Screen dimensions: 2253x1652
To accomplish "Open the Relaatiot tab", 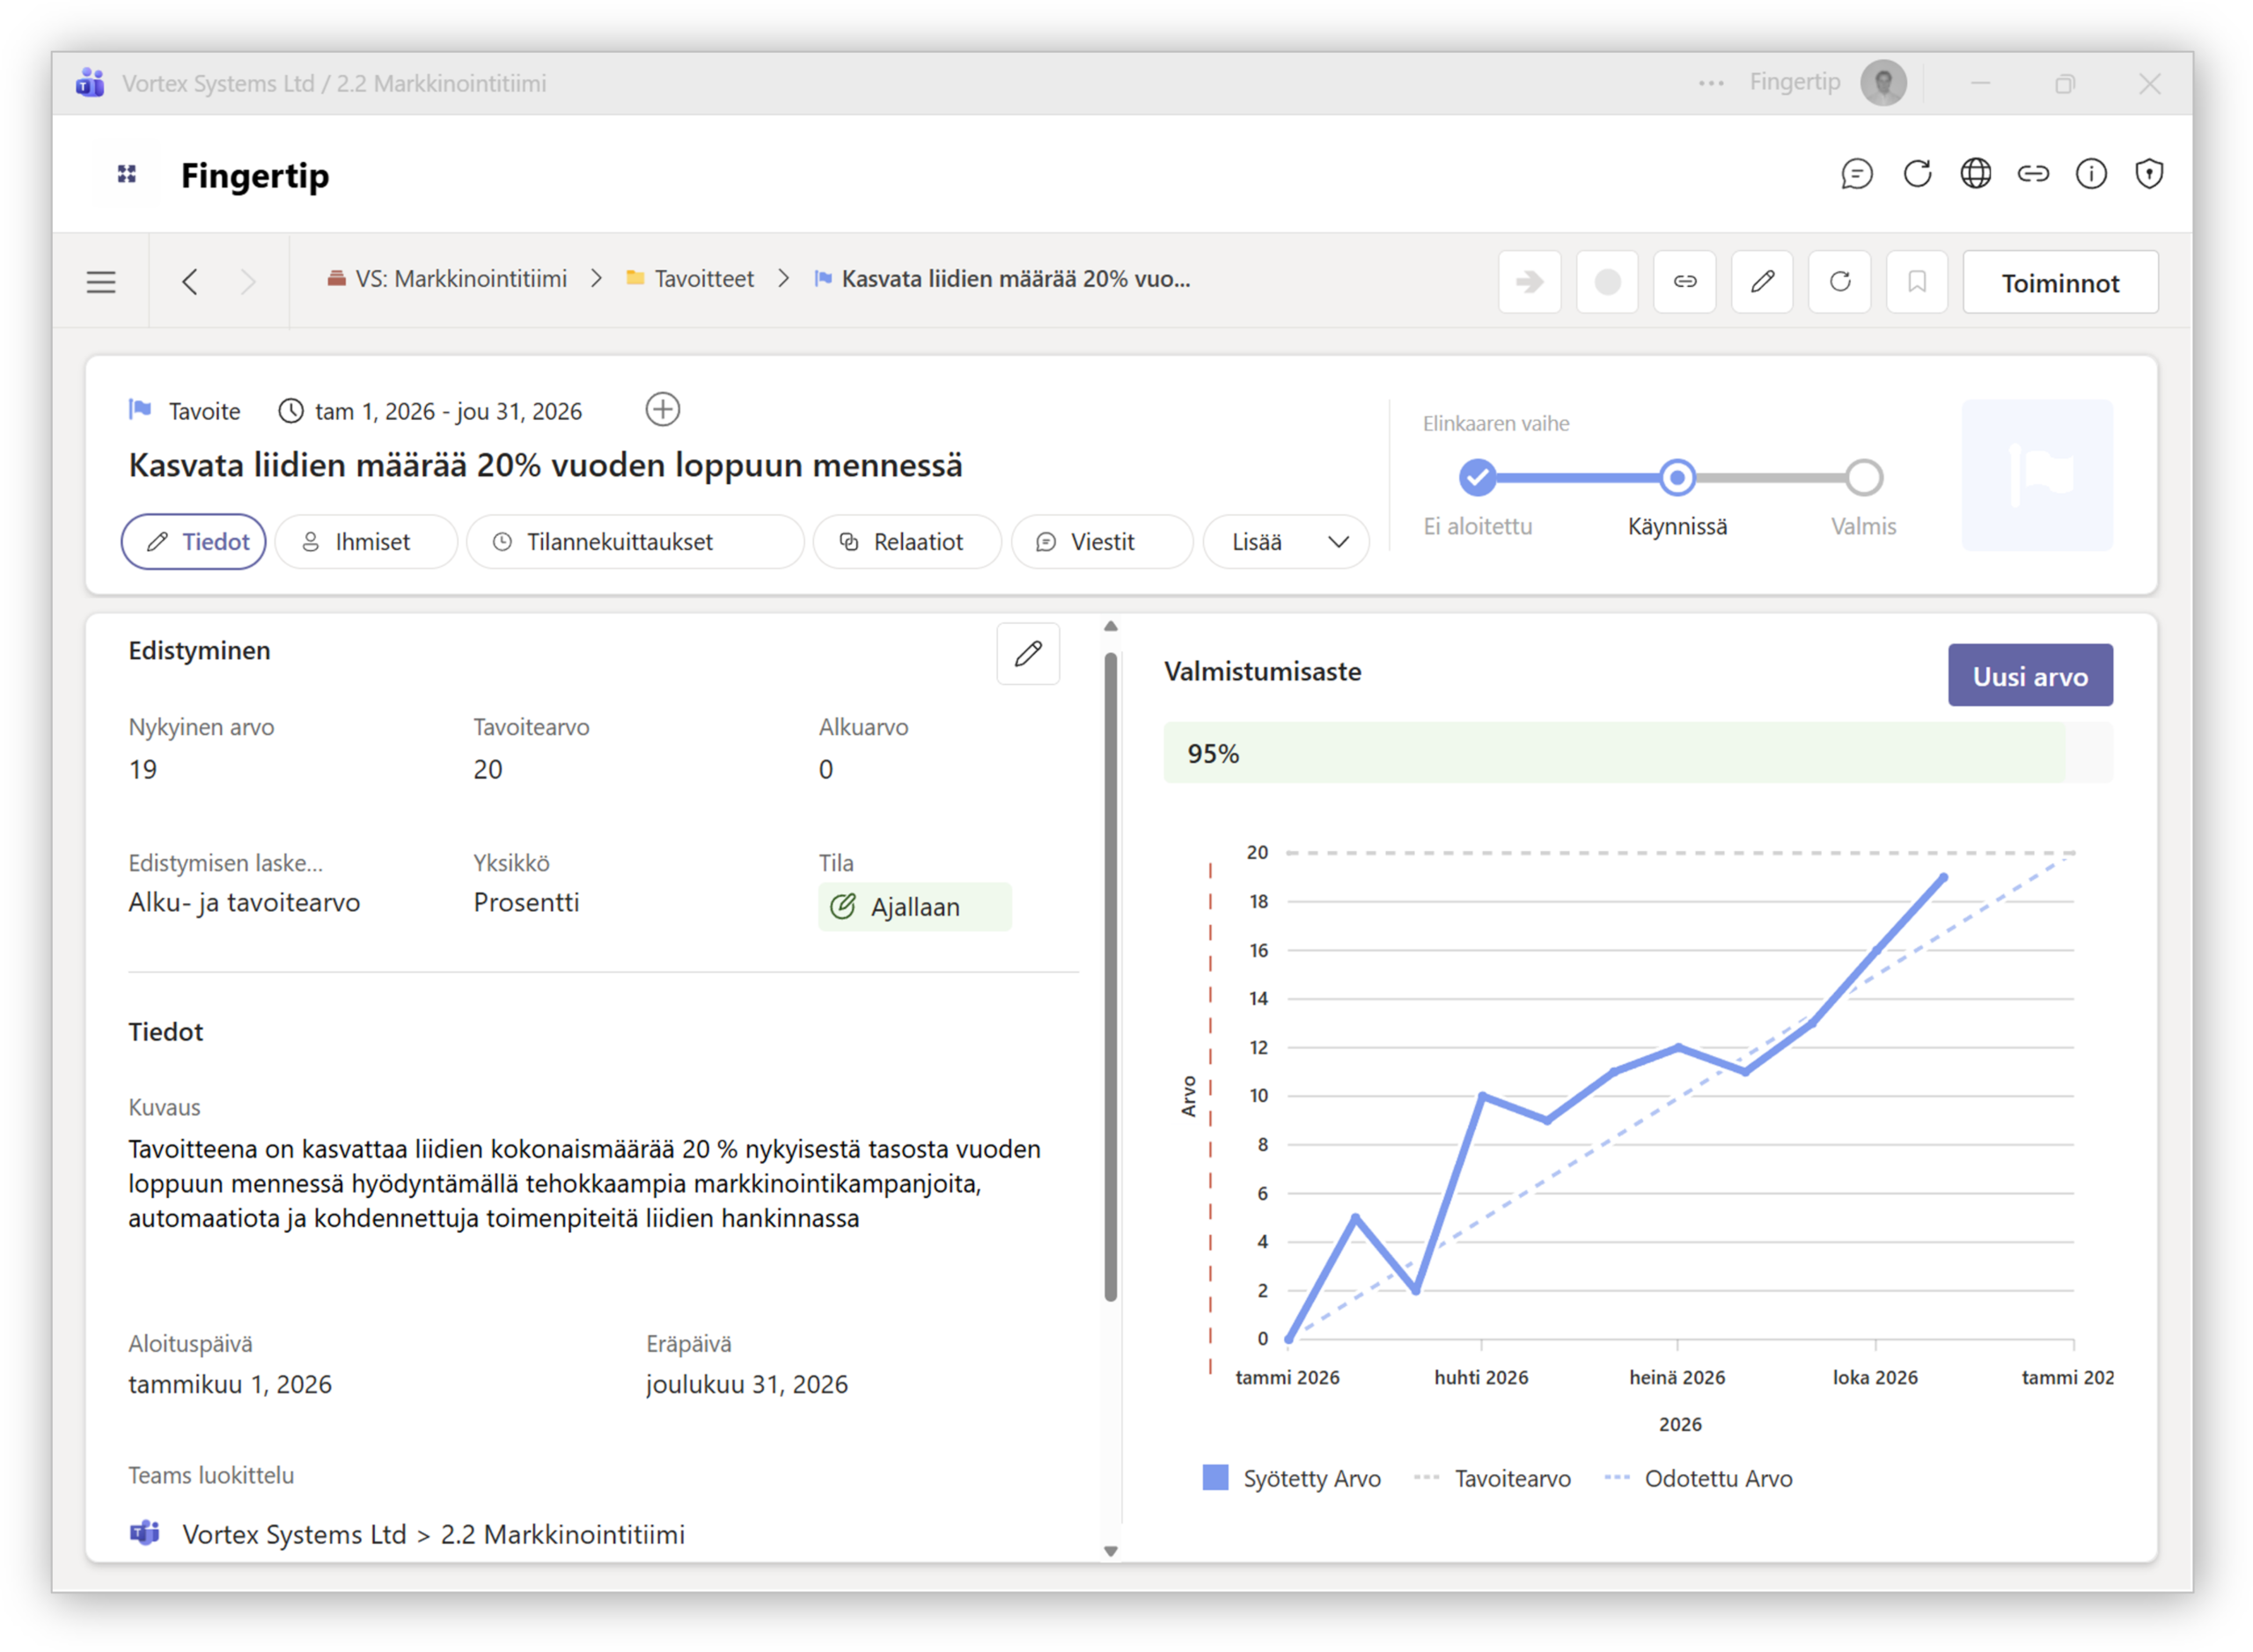I will pyautogui.click(x=906, y=542).
